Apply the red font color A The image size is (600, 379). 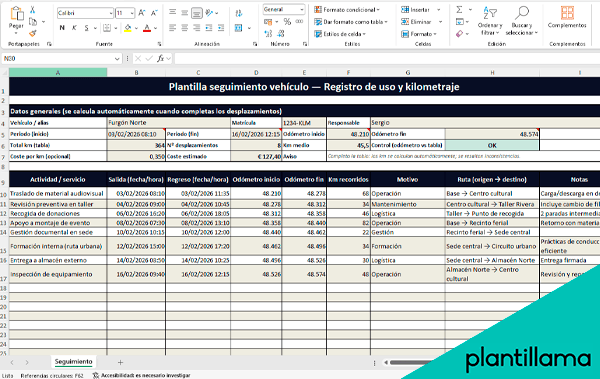coord(147,28)
